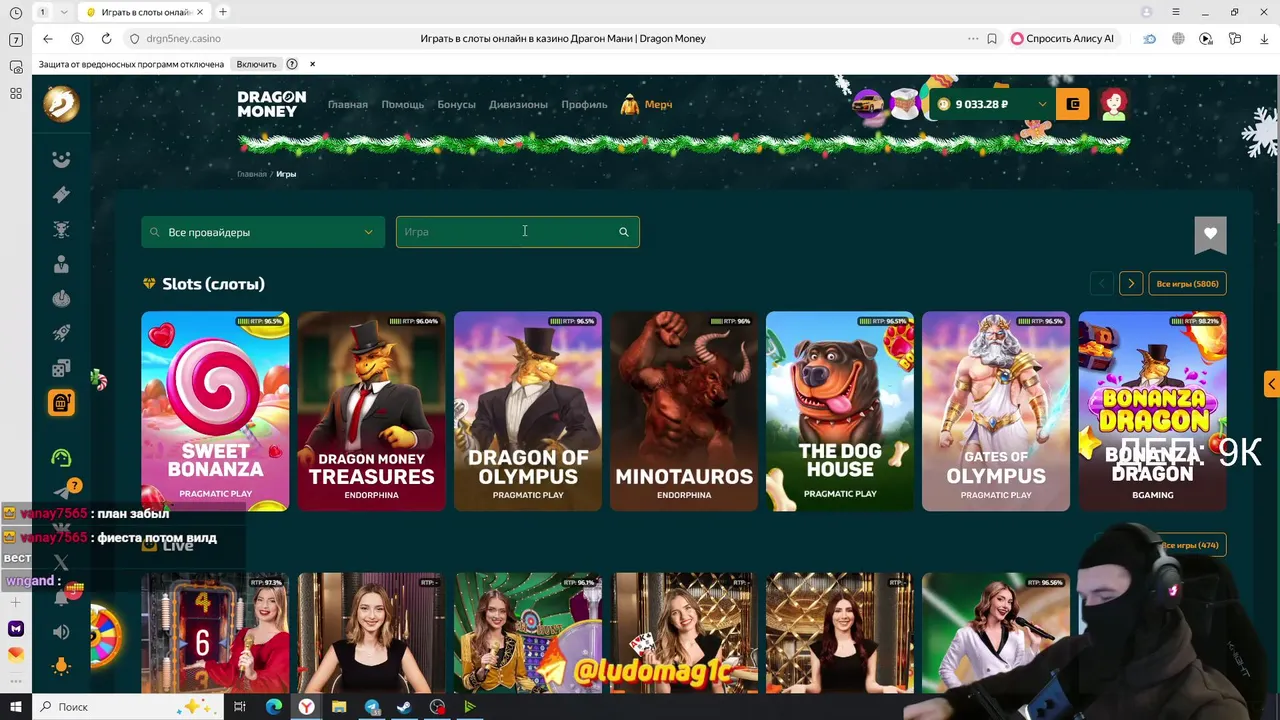1280x720 pixels.
Task: Open the wallet deposit button
Action: click(1073, 104)
